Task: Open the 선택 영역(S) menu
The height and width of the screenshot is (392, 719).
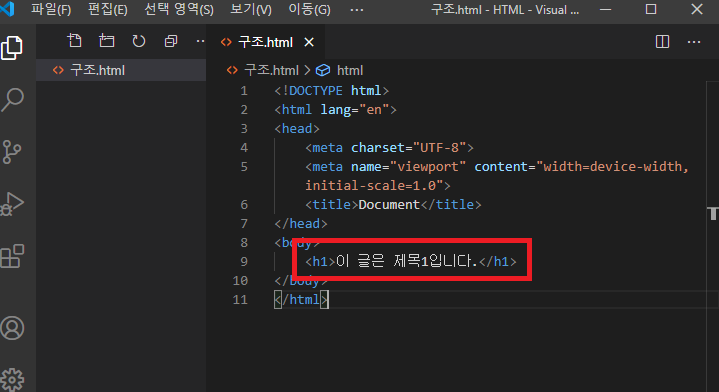Action: click(179, 10)
